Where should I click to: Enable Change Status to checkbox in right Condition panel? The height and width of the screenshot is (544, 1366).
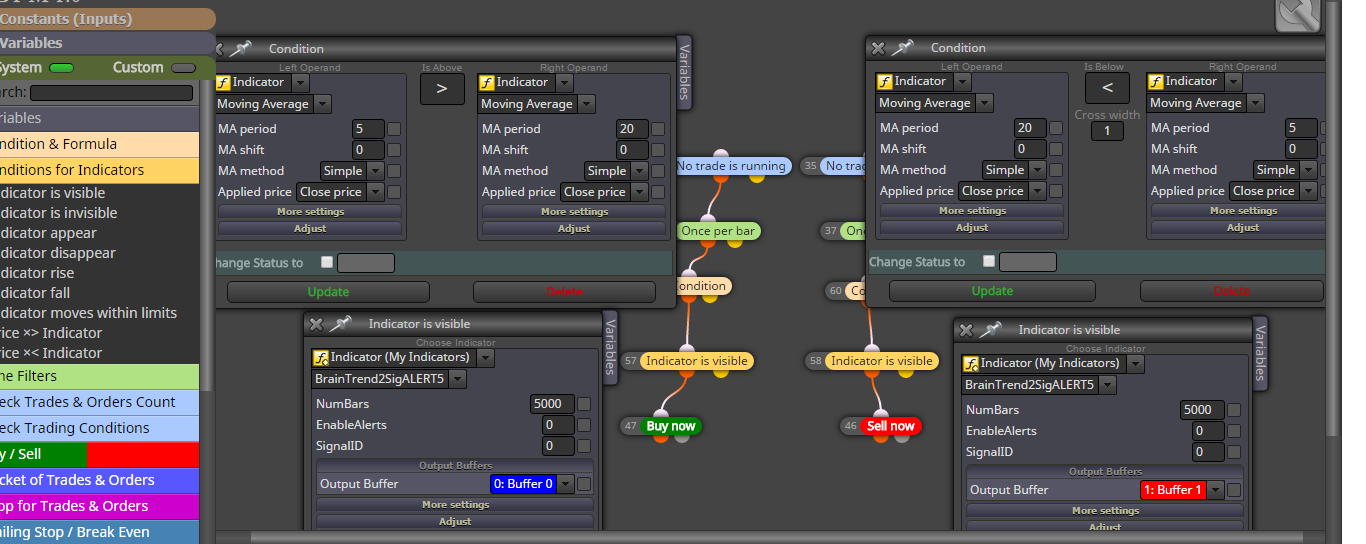click(988, 261)
